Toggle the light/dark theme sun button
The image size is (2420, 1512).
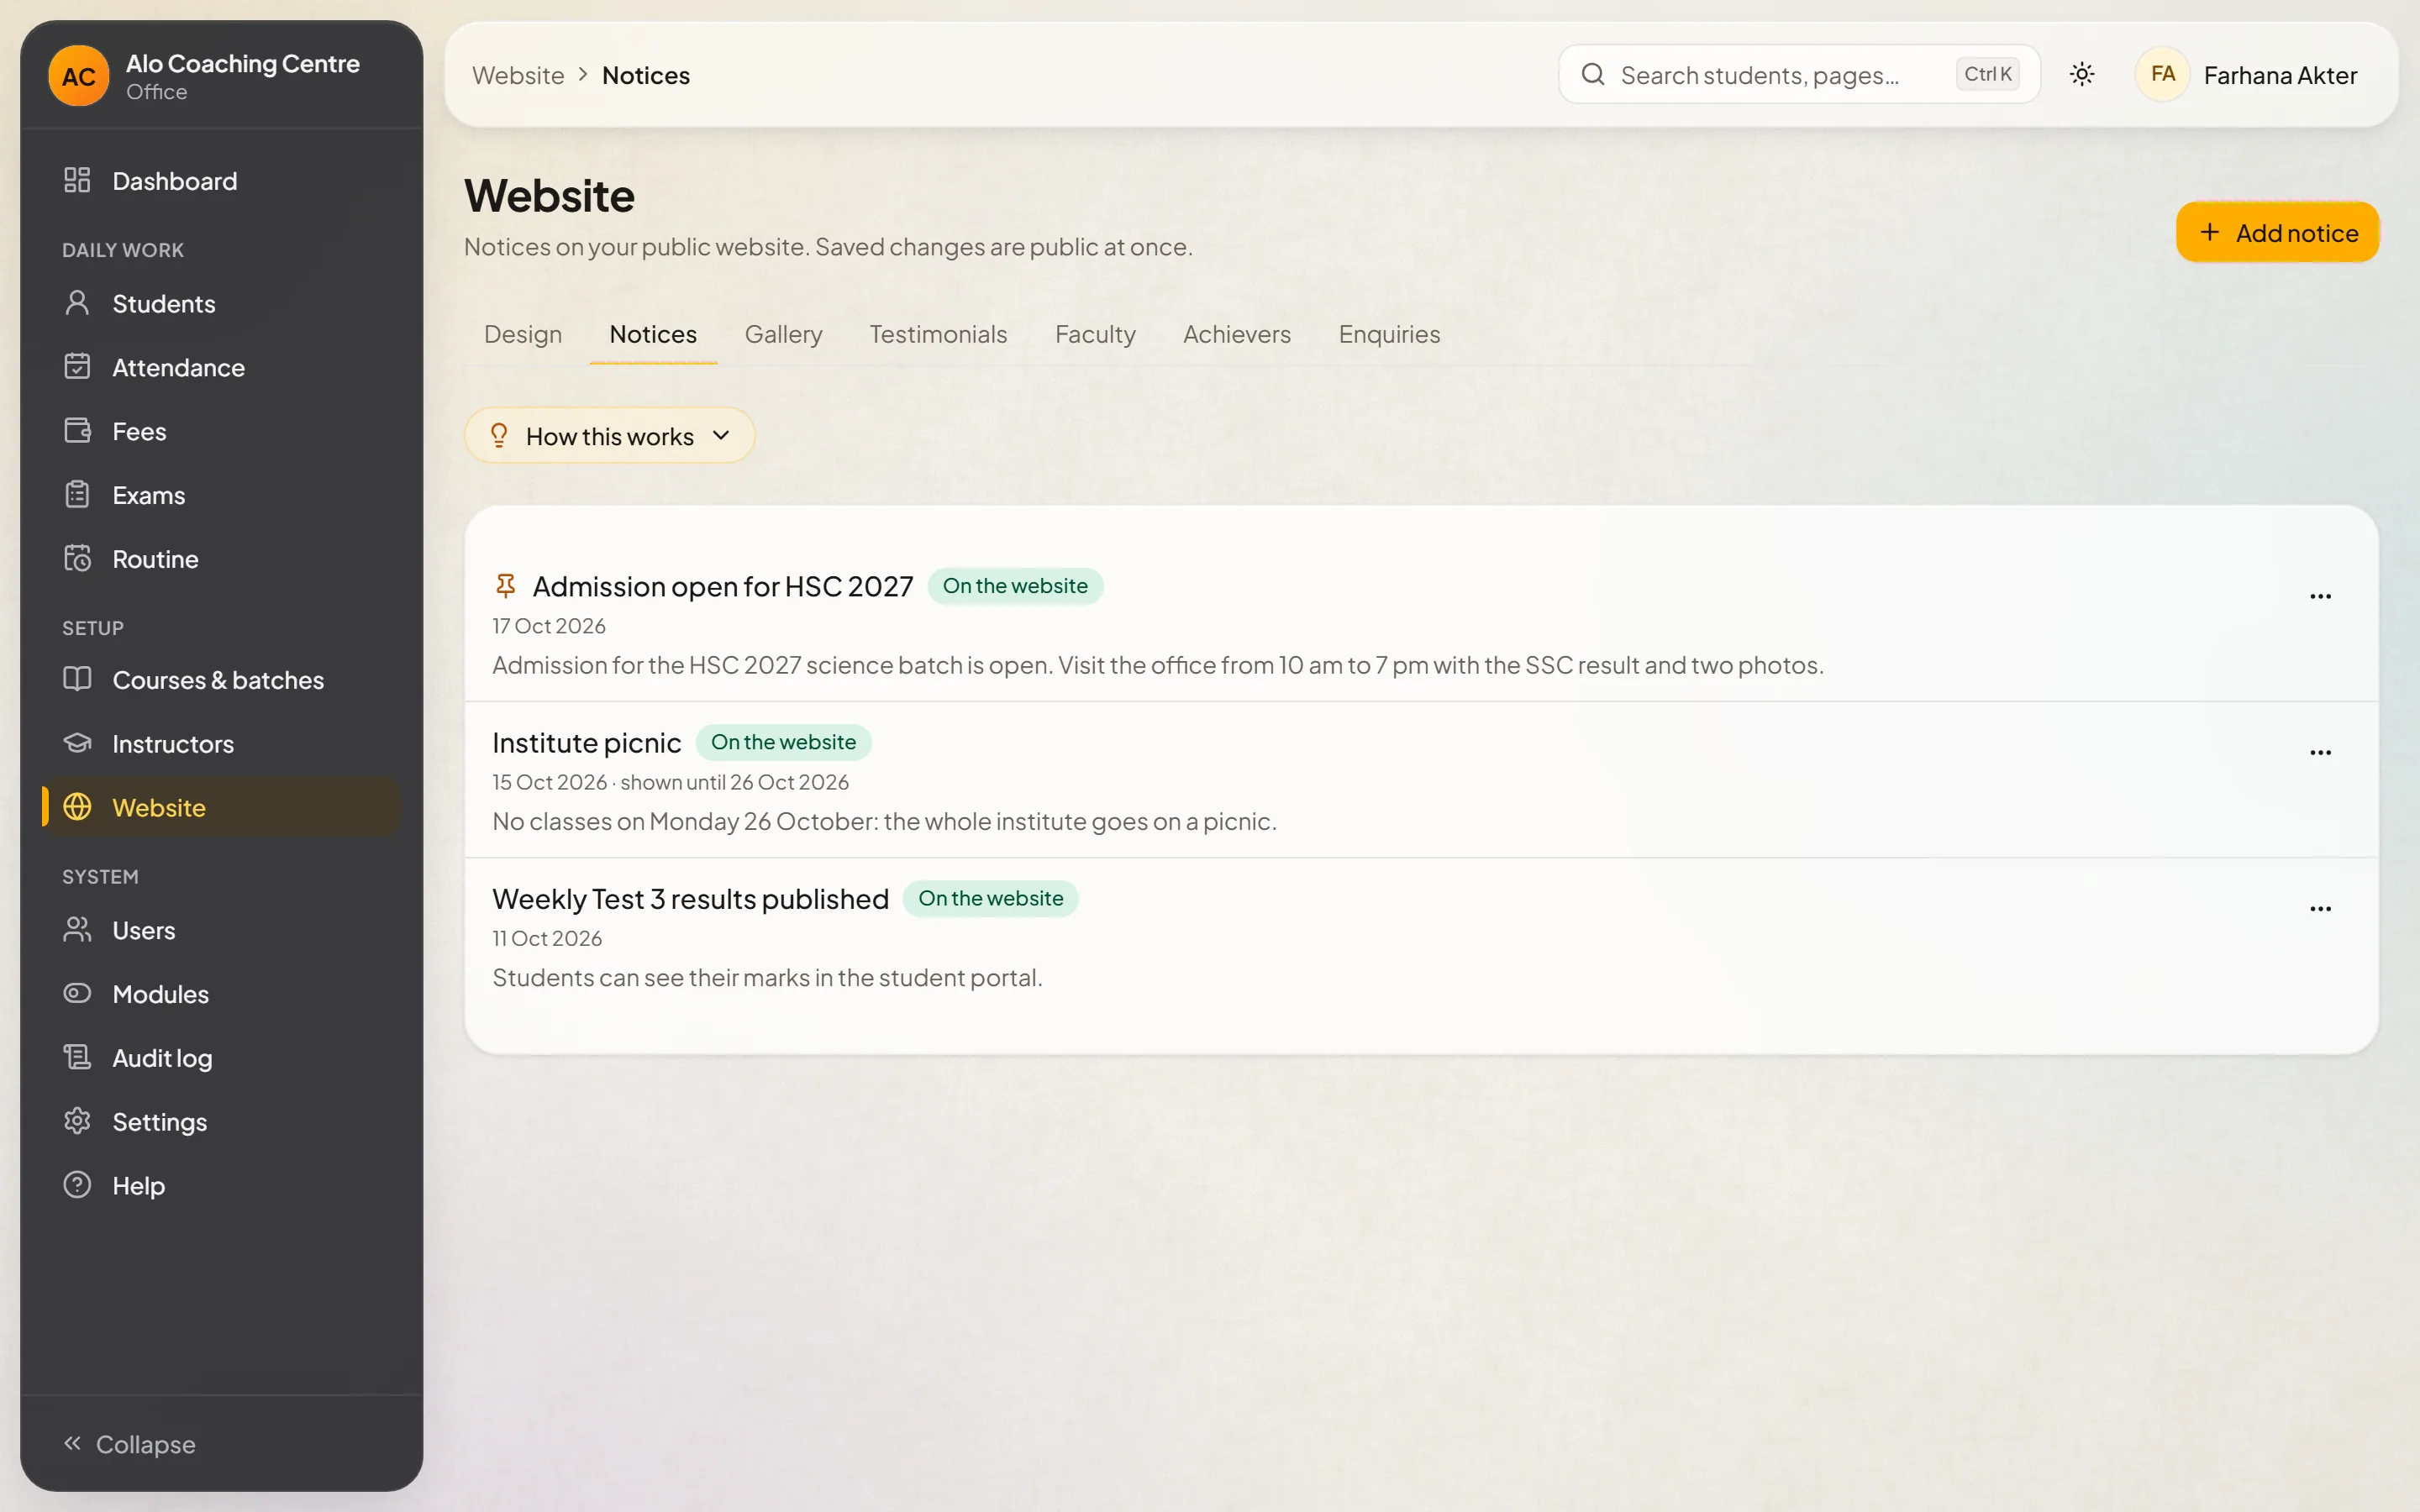[2082, 74]
